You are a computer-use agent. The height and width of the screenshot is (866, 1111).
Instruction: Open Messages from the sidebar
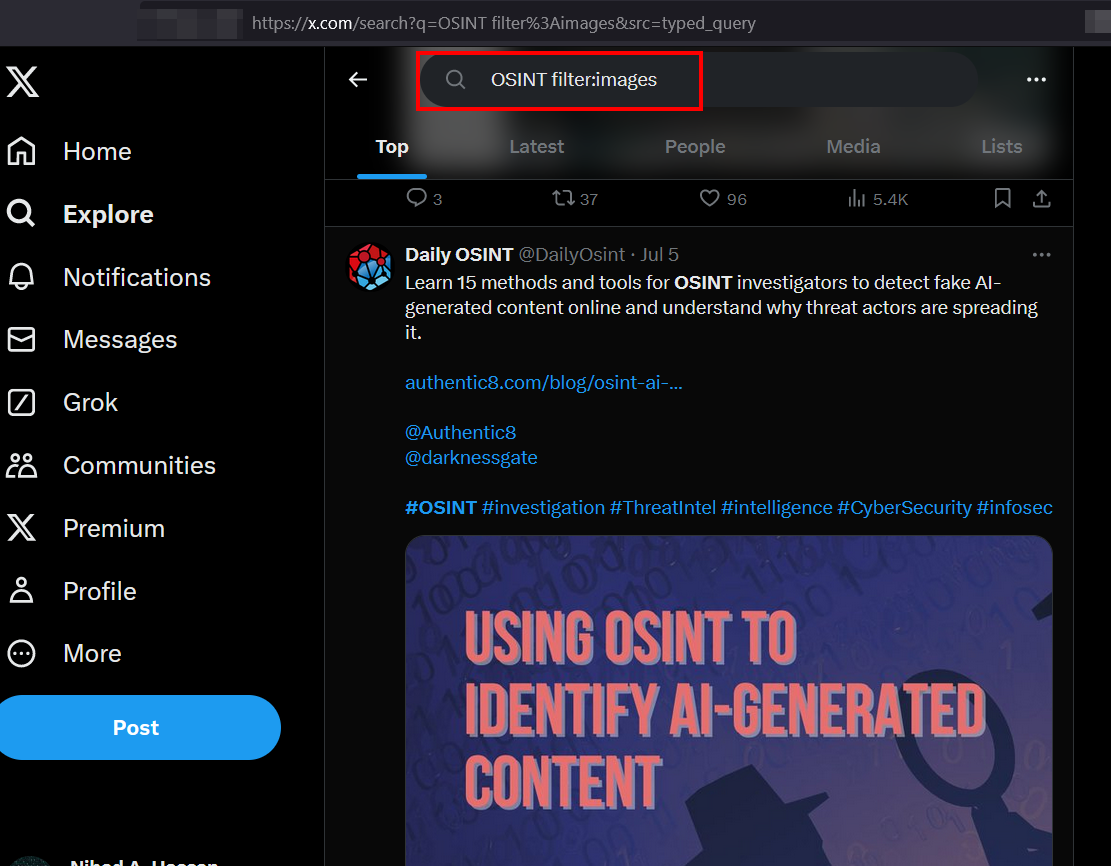pyautogui.click(x=92, y=339)
